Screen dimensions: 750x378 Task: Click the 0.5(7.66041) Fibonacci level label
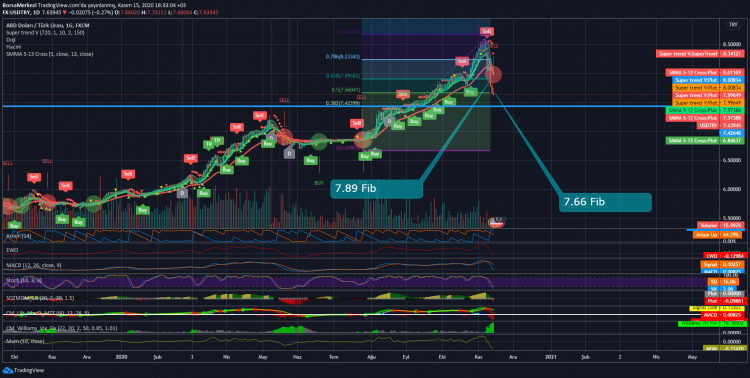tap(346, 90)
